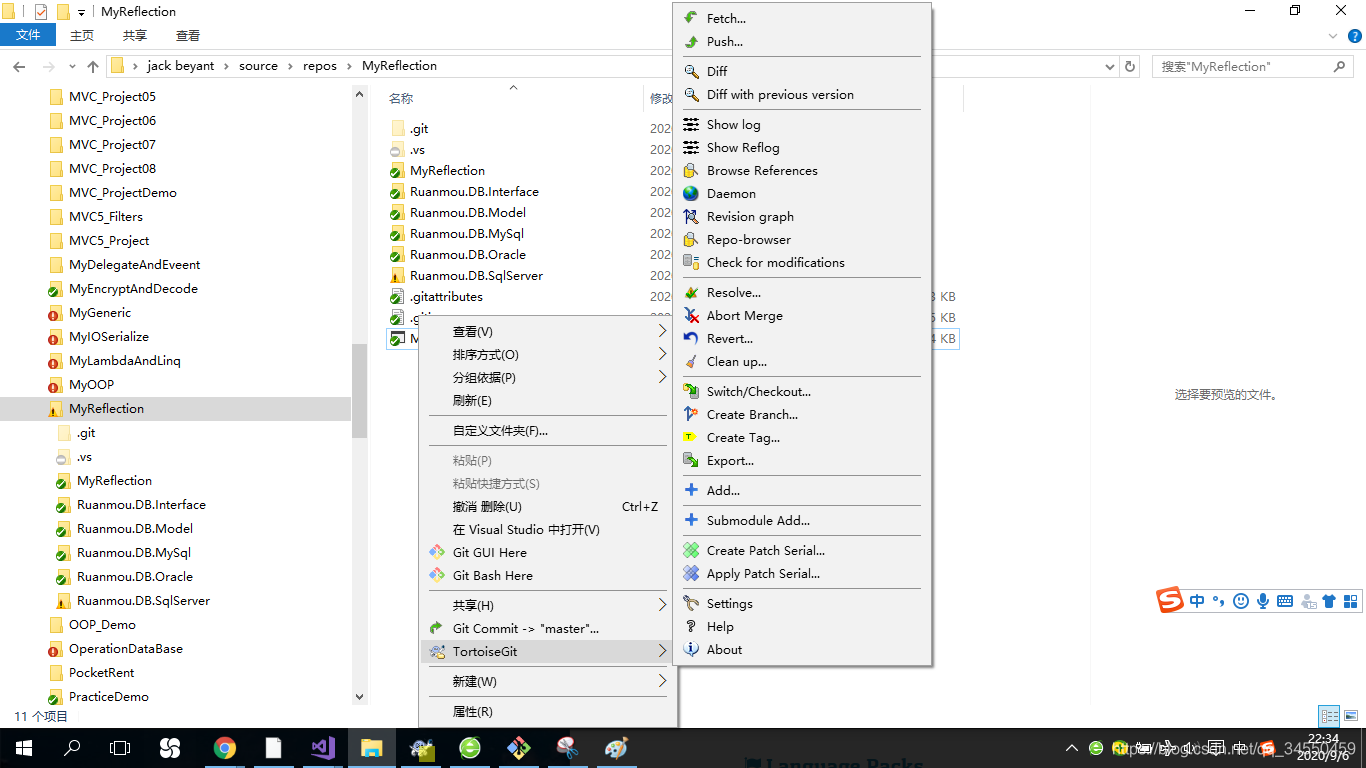Image resolution: width=1366 pixels, height=768 pixels.
Task: Select Git Bash Here
Action: [548, 575]
